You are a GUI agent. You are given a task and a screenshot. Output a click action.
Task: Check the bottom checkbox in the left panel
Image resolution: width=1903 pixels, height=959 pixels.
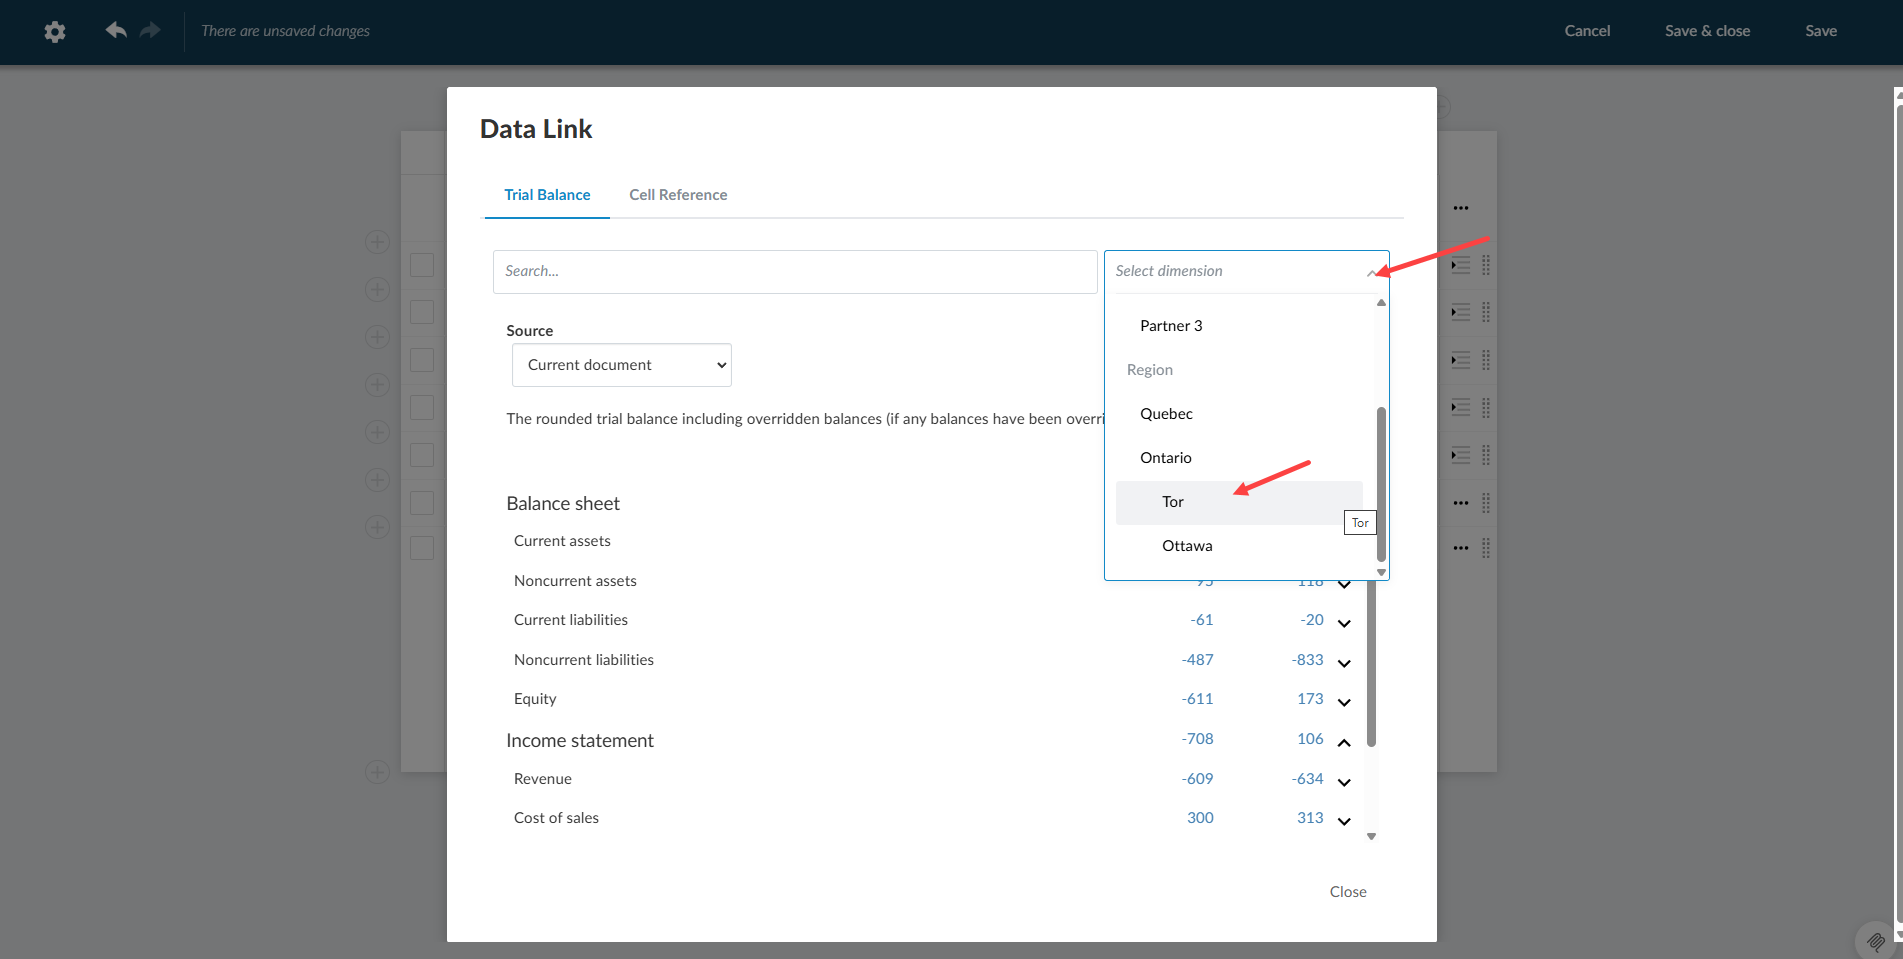422,547
